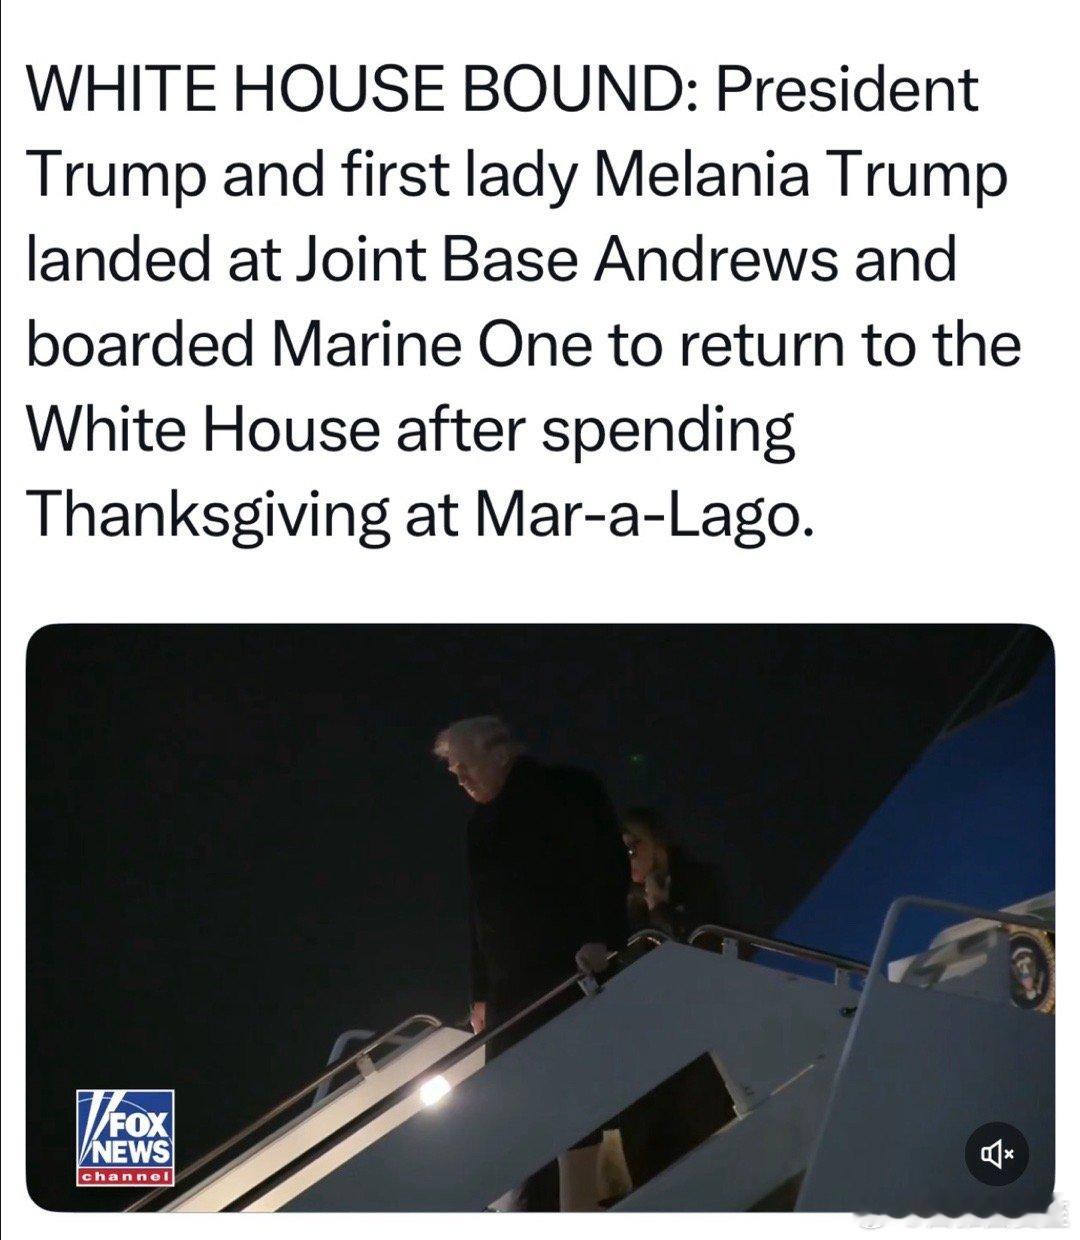Click the Fox News channel logo
This screenshot has width=1080, height=1240.
(x=127, y=1136)
